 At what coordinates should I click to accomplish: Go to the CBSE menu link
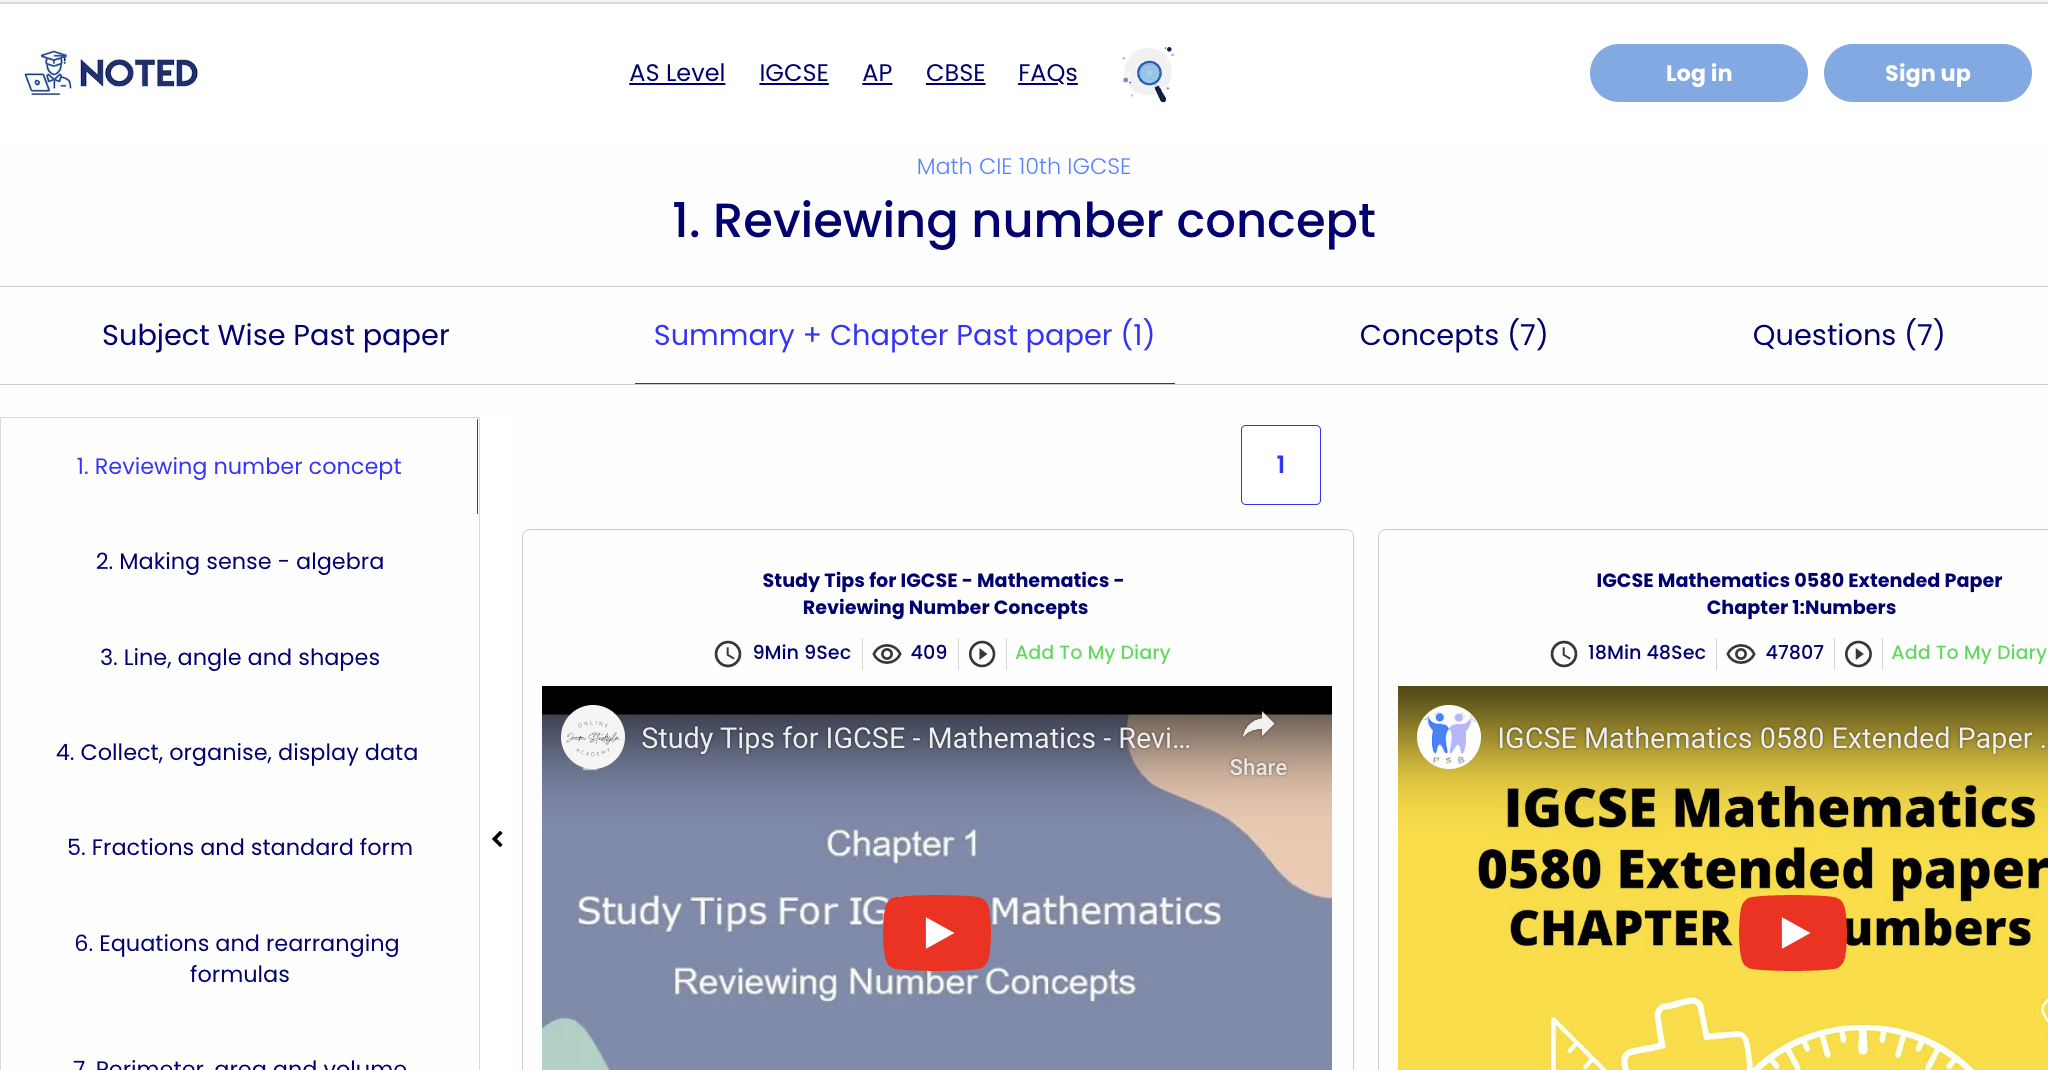955,73
